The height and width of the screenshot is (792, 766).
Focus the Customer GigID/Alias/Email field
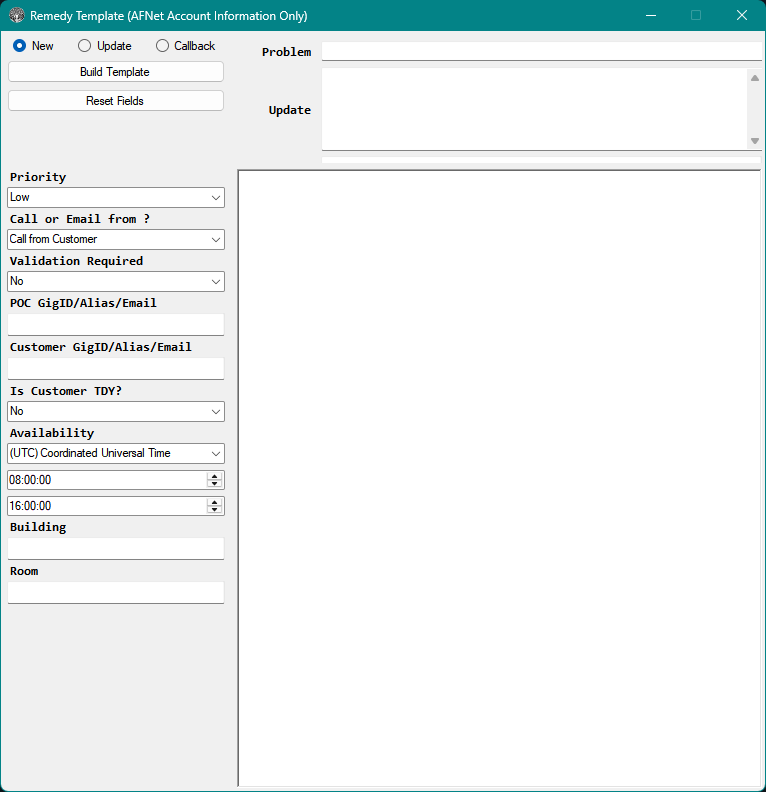[116, 368]
